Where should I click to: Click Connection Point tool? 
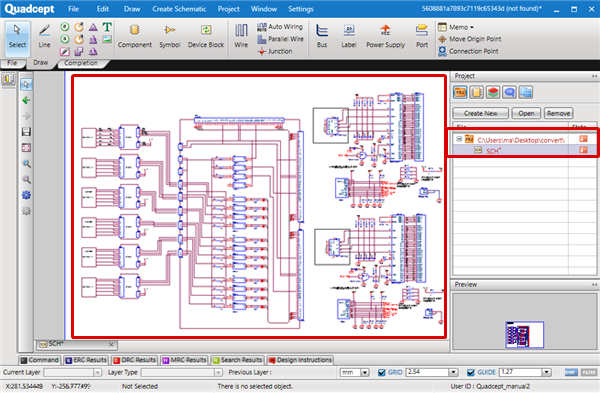click(x=468, y=51)
